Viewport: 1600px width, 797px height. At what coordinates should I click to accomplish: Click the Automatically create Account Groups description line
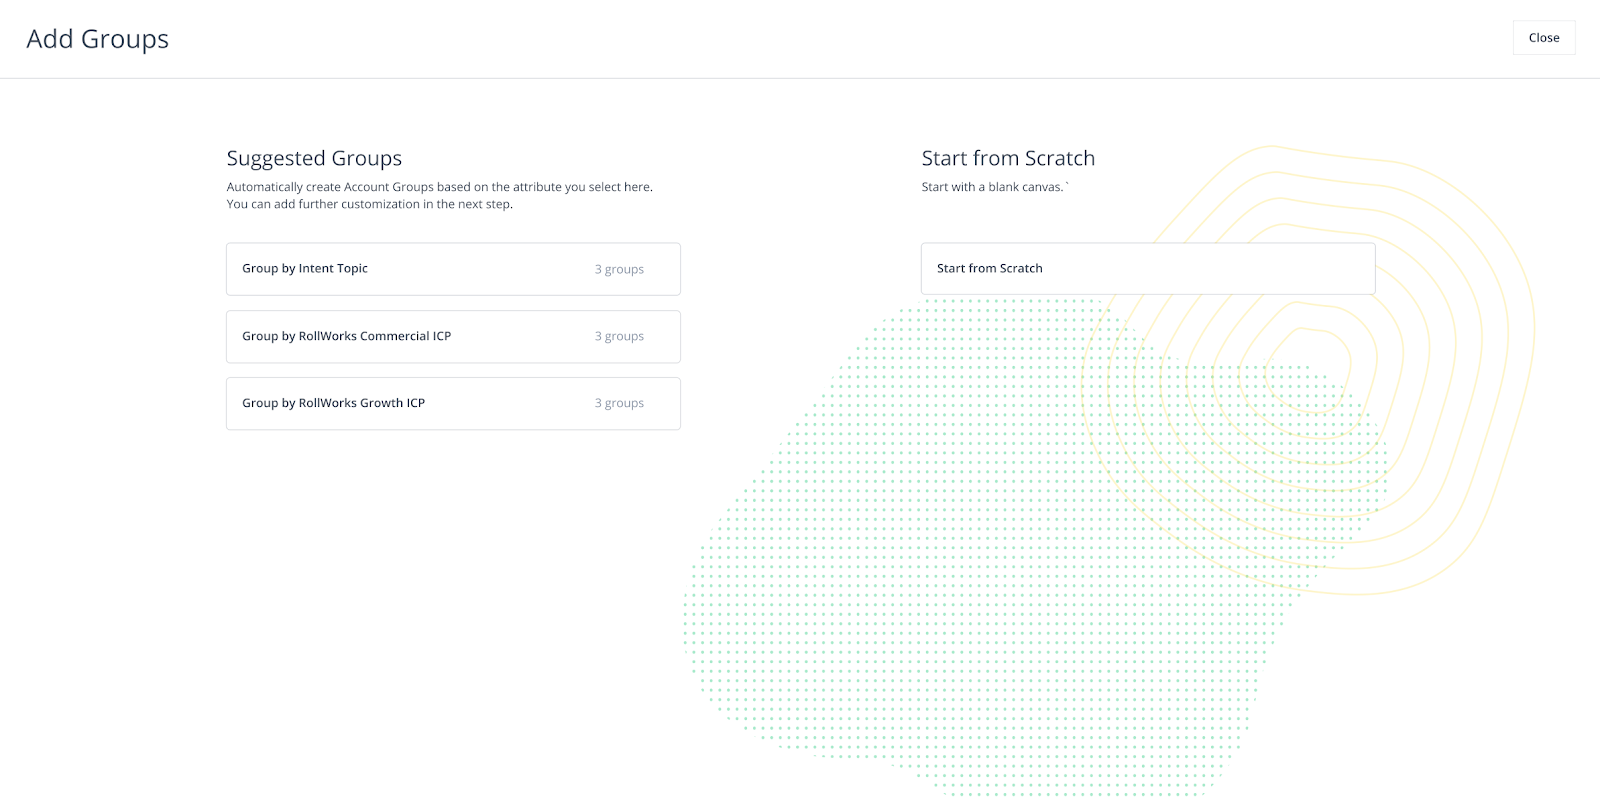pyautogui.click(x=439, y=187)
